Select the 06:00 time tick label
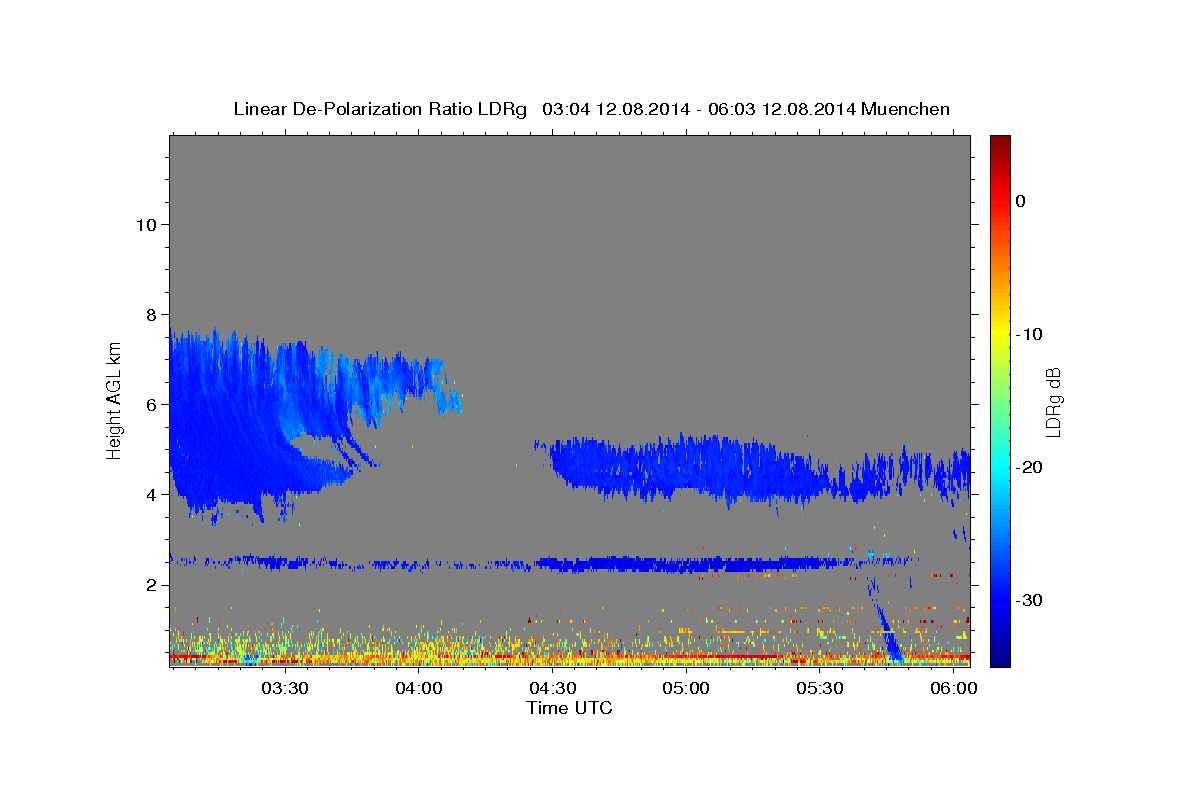 coord(954,689)
